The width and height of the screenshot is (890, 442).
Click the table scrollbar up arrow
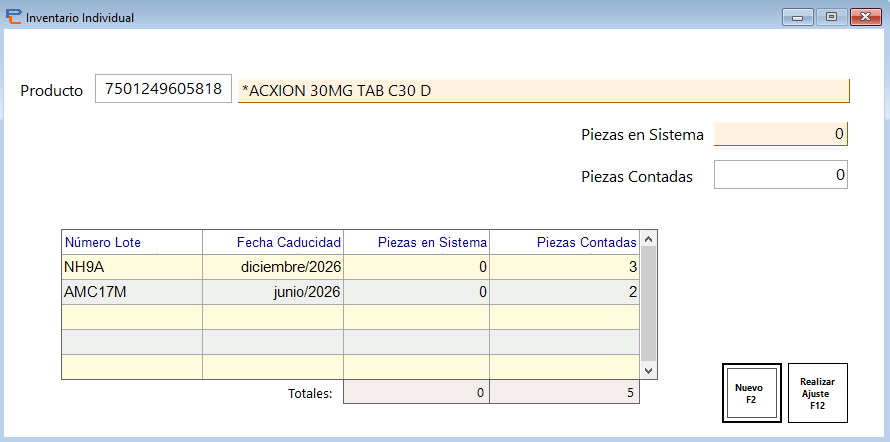pos(649,238)
